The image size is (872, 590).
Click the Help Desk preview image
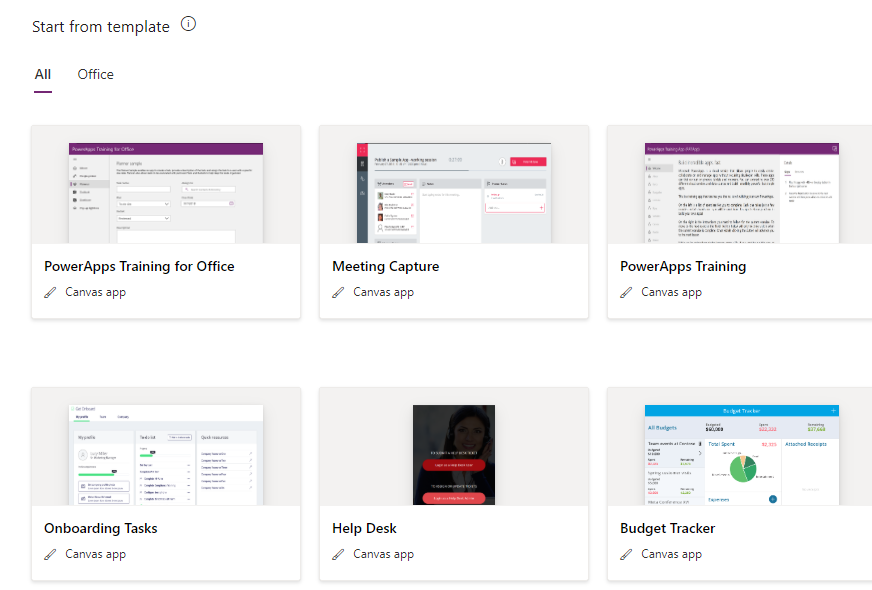[453, 453]
